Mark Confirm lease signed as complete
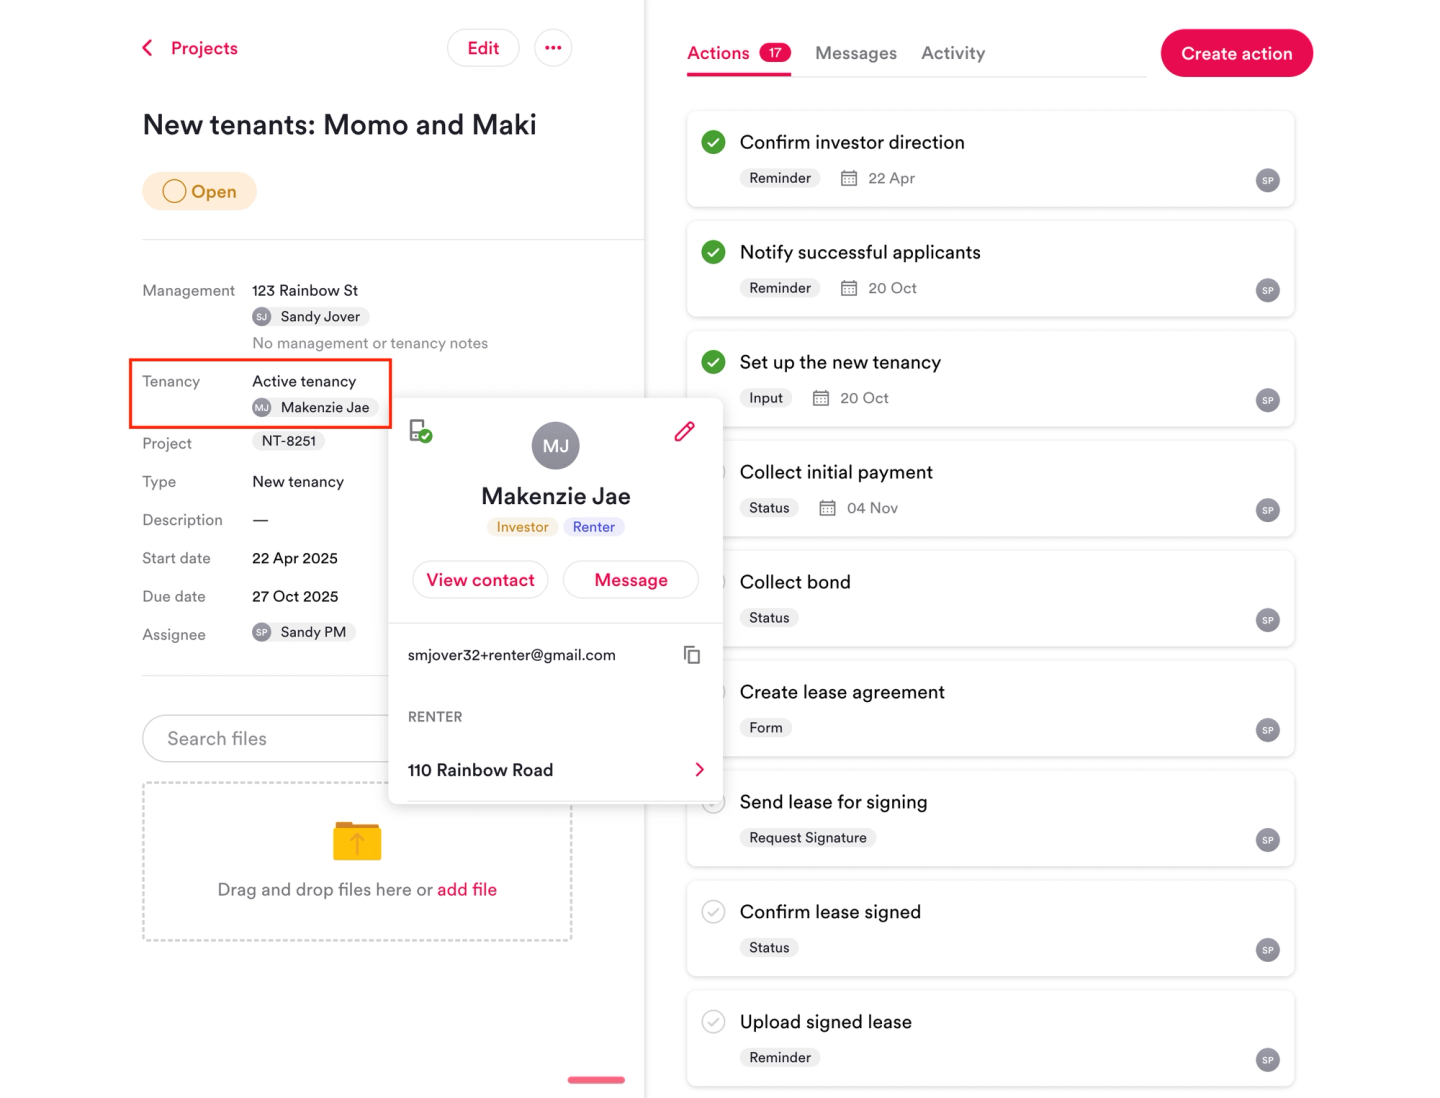The image size is (1440, 1098). click(x=713, y=912)
